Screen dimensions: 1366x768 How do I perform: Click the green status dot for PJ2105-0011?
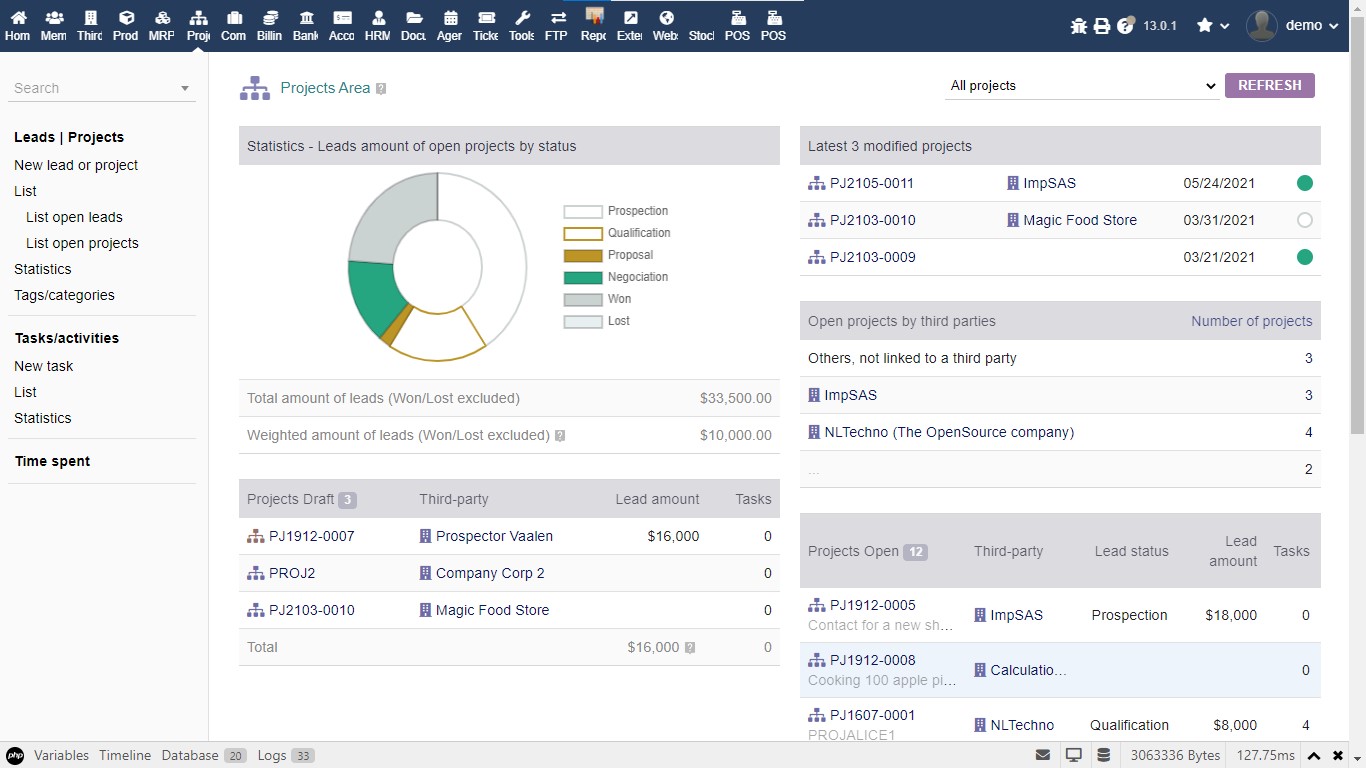coord(1305,183)
